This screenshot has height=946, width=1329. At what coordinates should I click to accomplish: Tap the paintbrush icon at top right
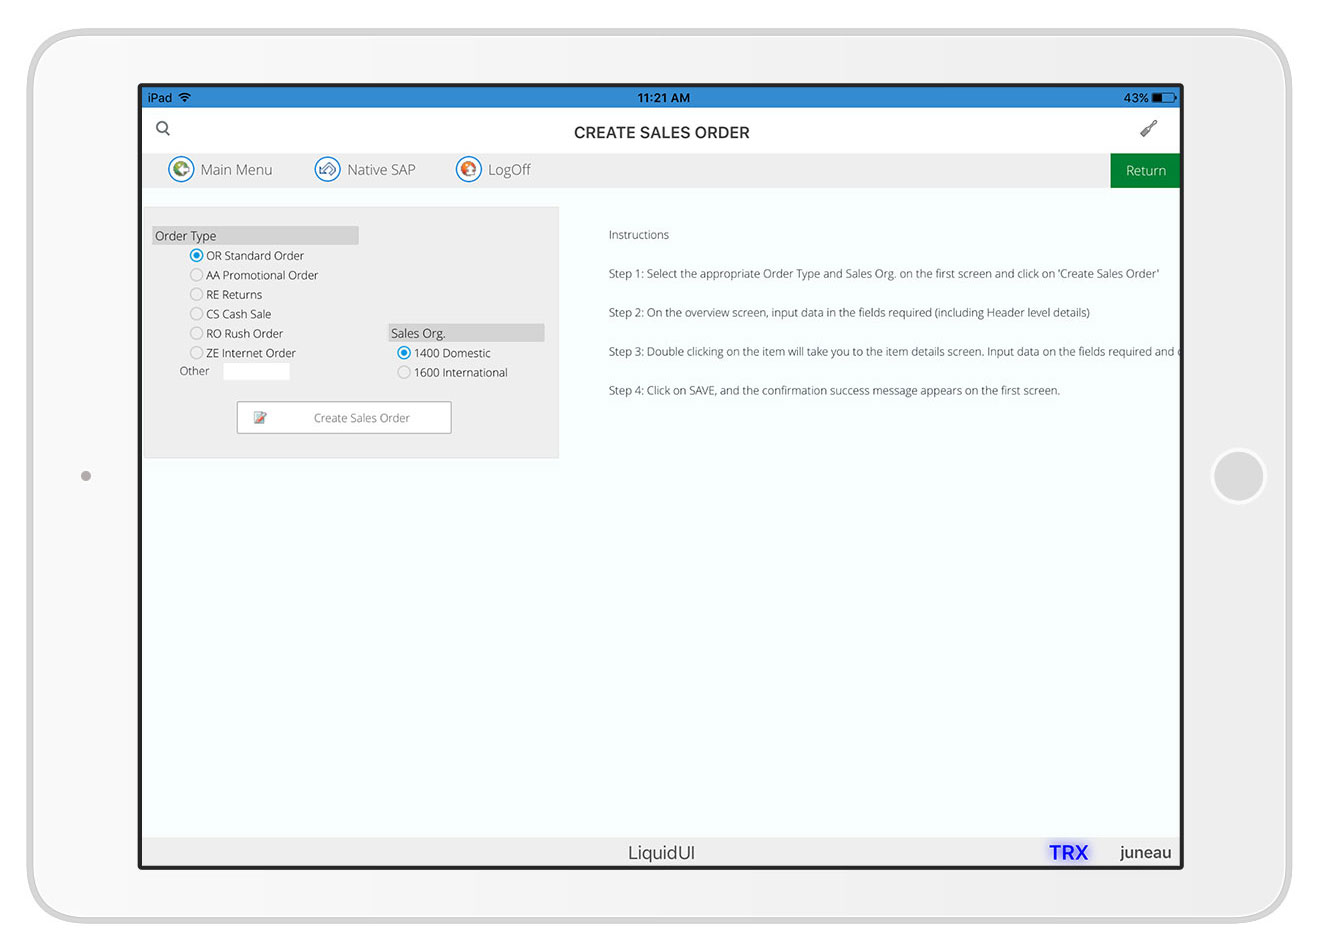1149,129
